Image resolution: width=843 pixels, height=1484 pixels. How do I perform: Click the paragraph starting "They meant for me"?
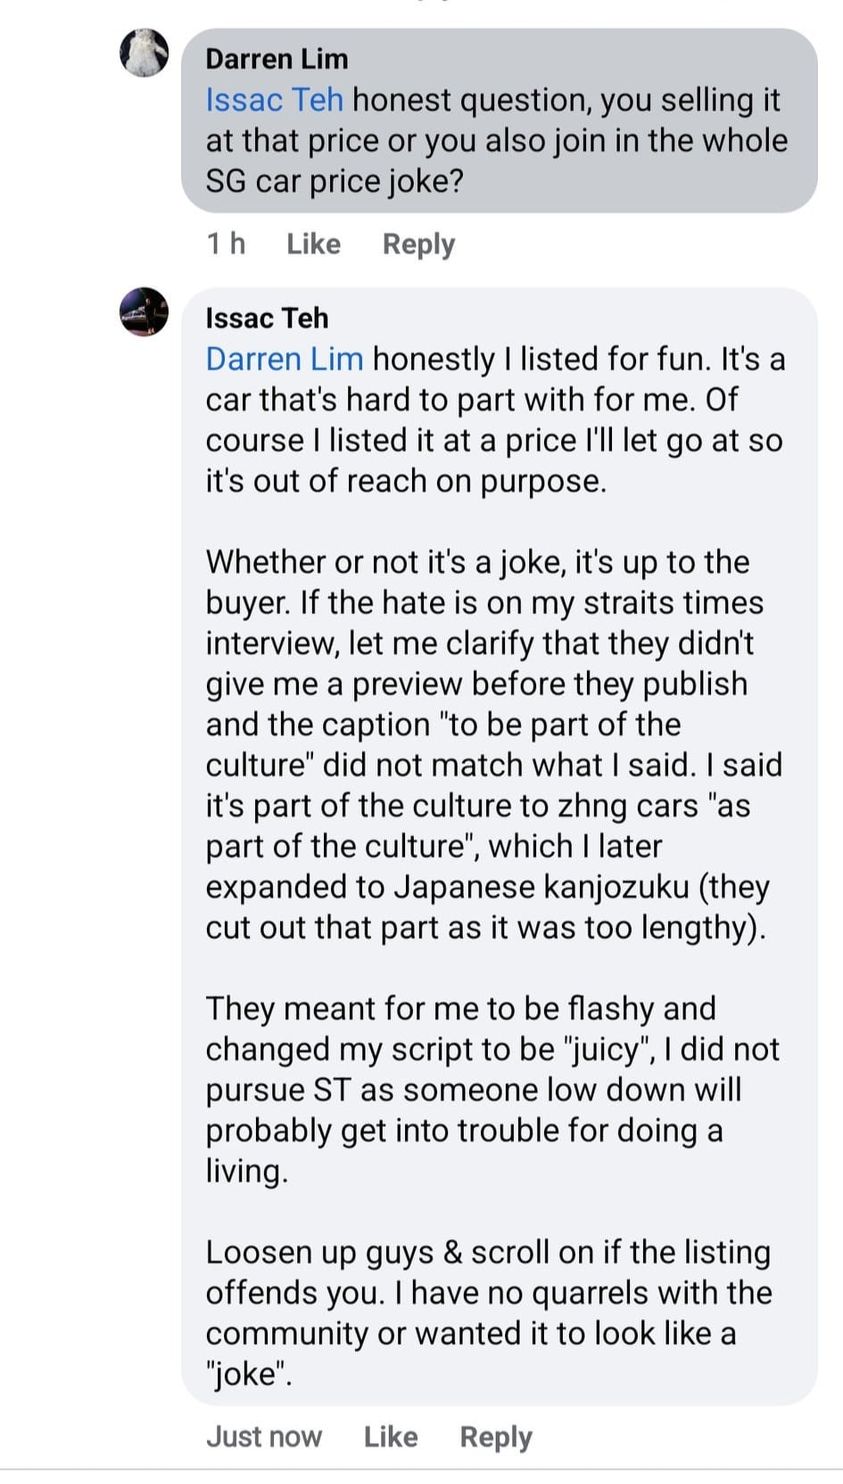tap(492, 1090)
